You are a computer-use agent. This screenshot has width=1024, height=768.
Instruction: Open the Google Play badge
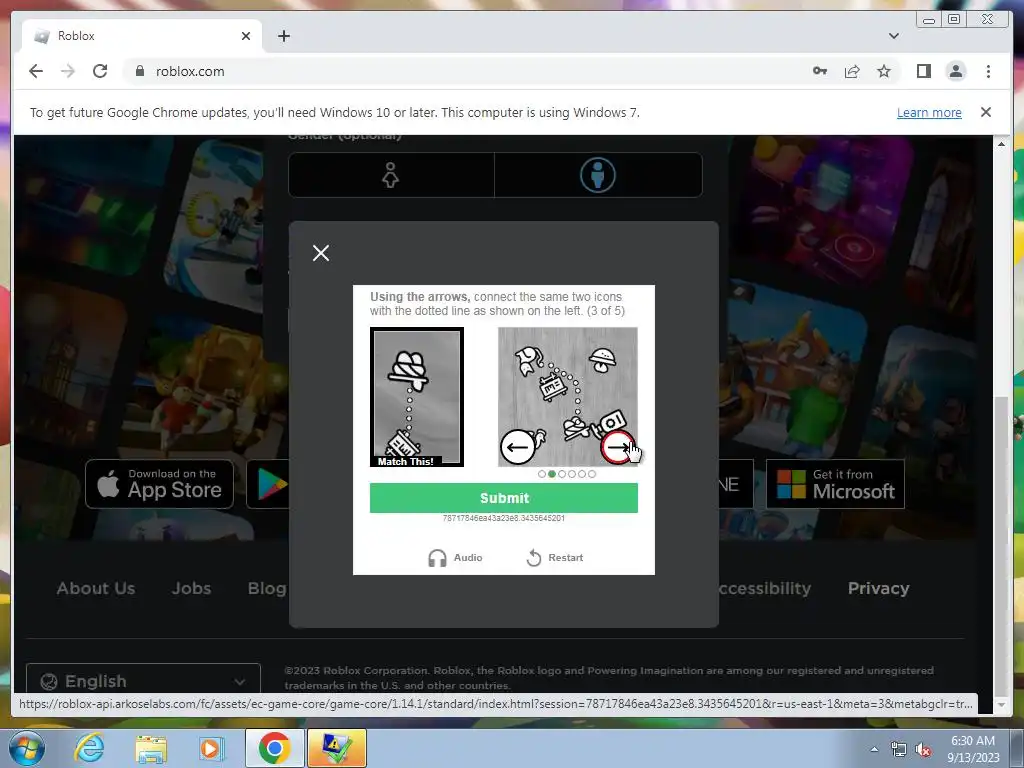click(x=268, y=484)
